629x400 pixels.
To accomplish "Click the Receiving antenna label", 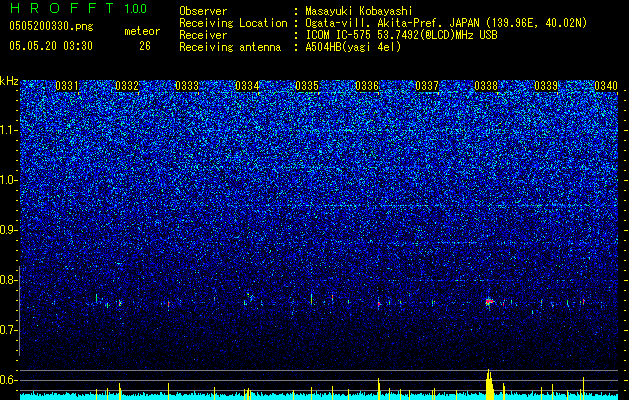I will pos(230,47).
